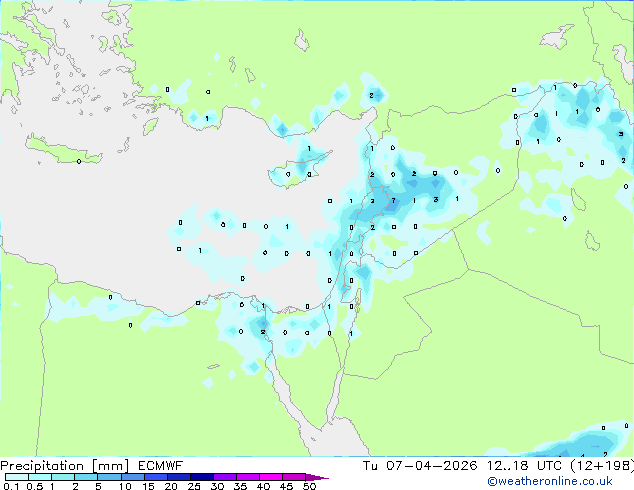The width and height of the screenshot is (634, 490).
Task: Click the '50' legend scale label
Action: coord(309,486)
